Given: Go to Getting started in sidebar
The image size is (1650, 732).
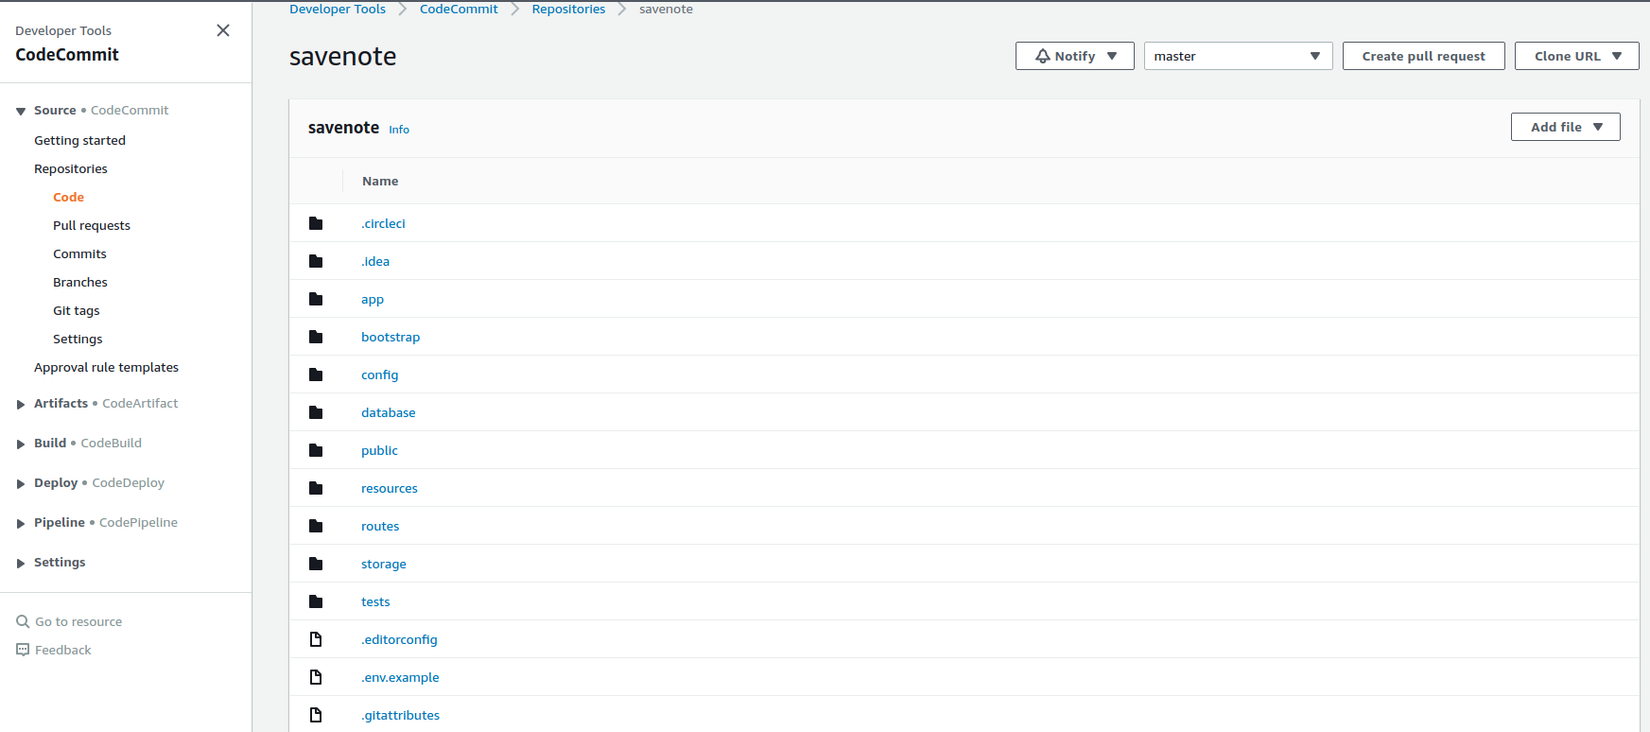Looking at the screenshot, I should (x=80, y=140).
